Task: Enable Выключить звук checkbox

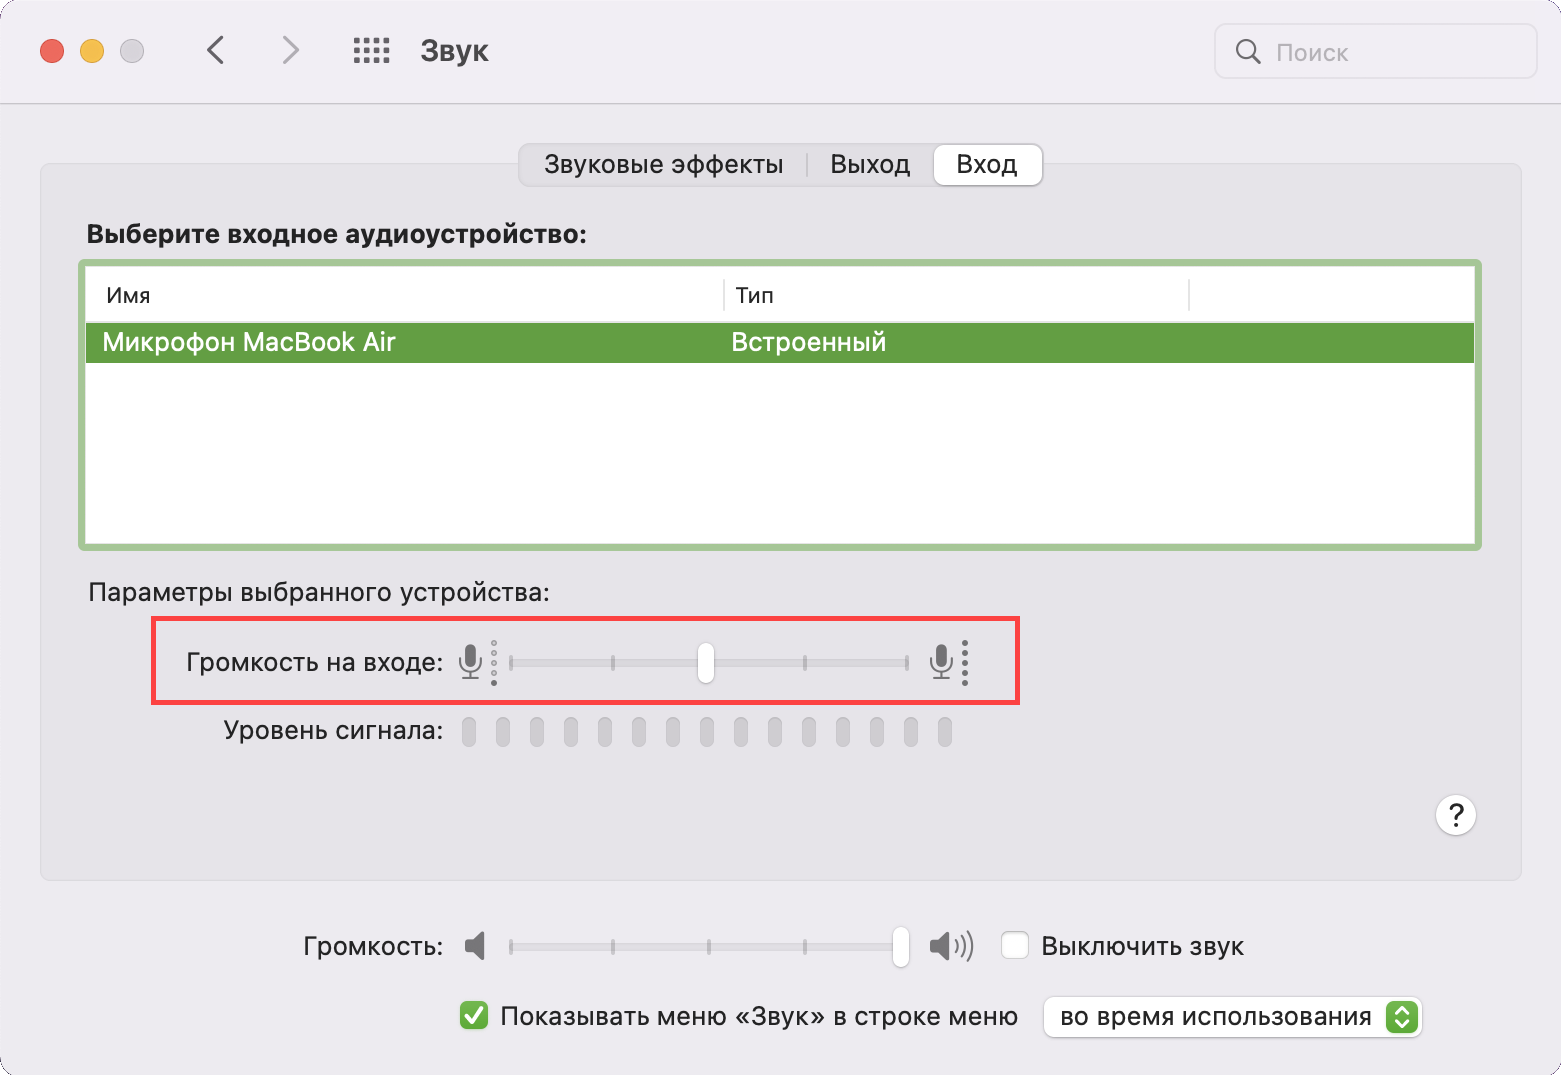Action: point(1015,945)
